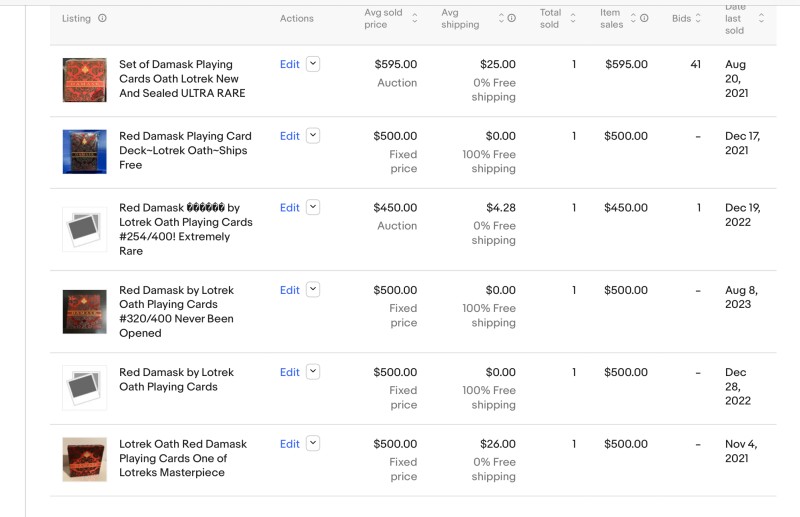
Task: Click Edit link for #254/400 Extremely Rare listing
Action: 289,208
